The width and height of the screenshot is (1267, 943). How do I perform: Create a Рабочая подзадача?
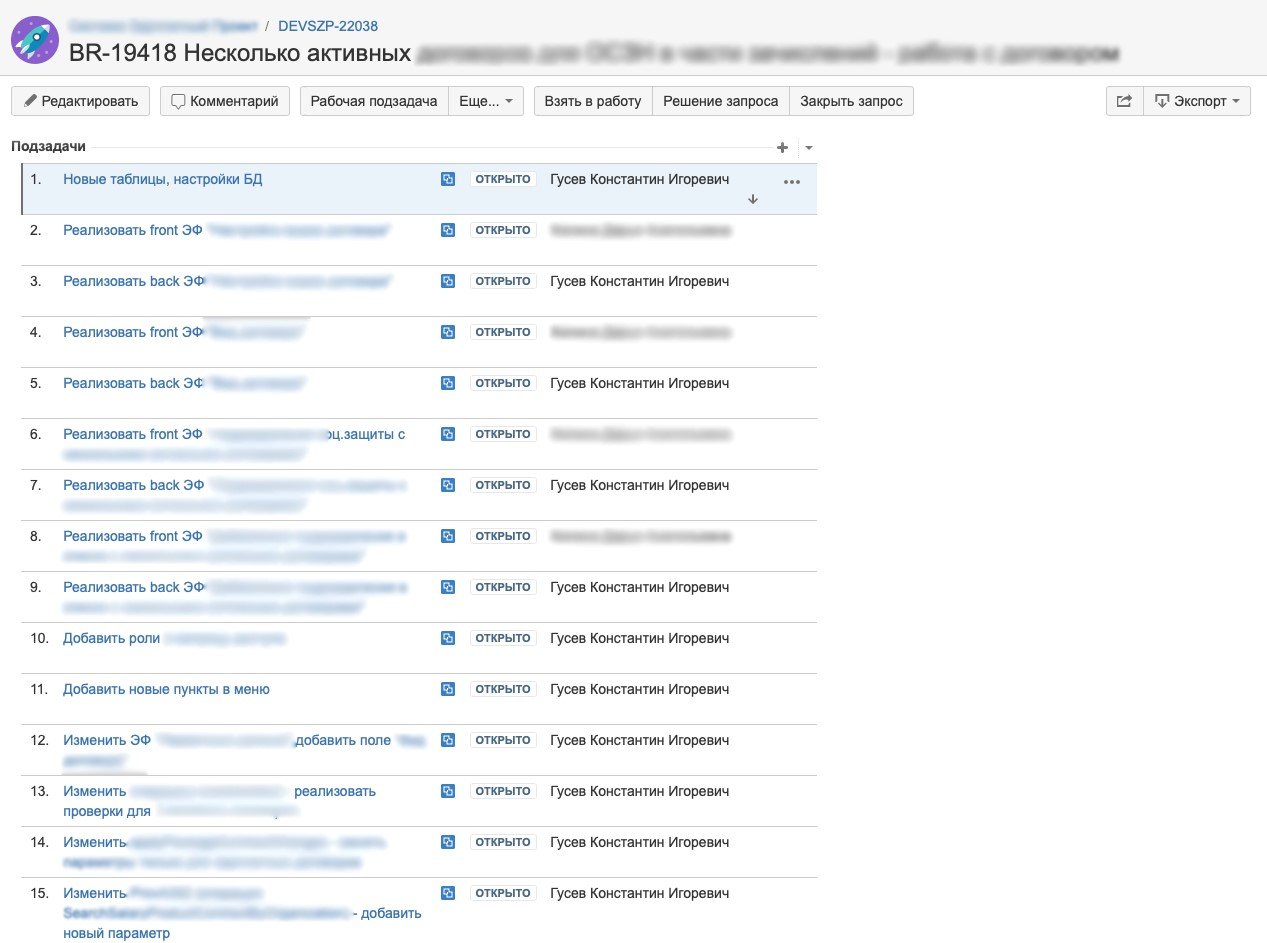374,101
